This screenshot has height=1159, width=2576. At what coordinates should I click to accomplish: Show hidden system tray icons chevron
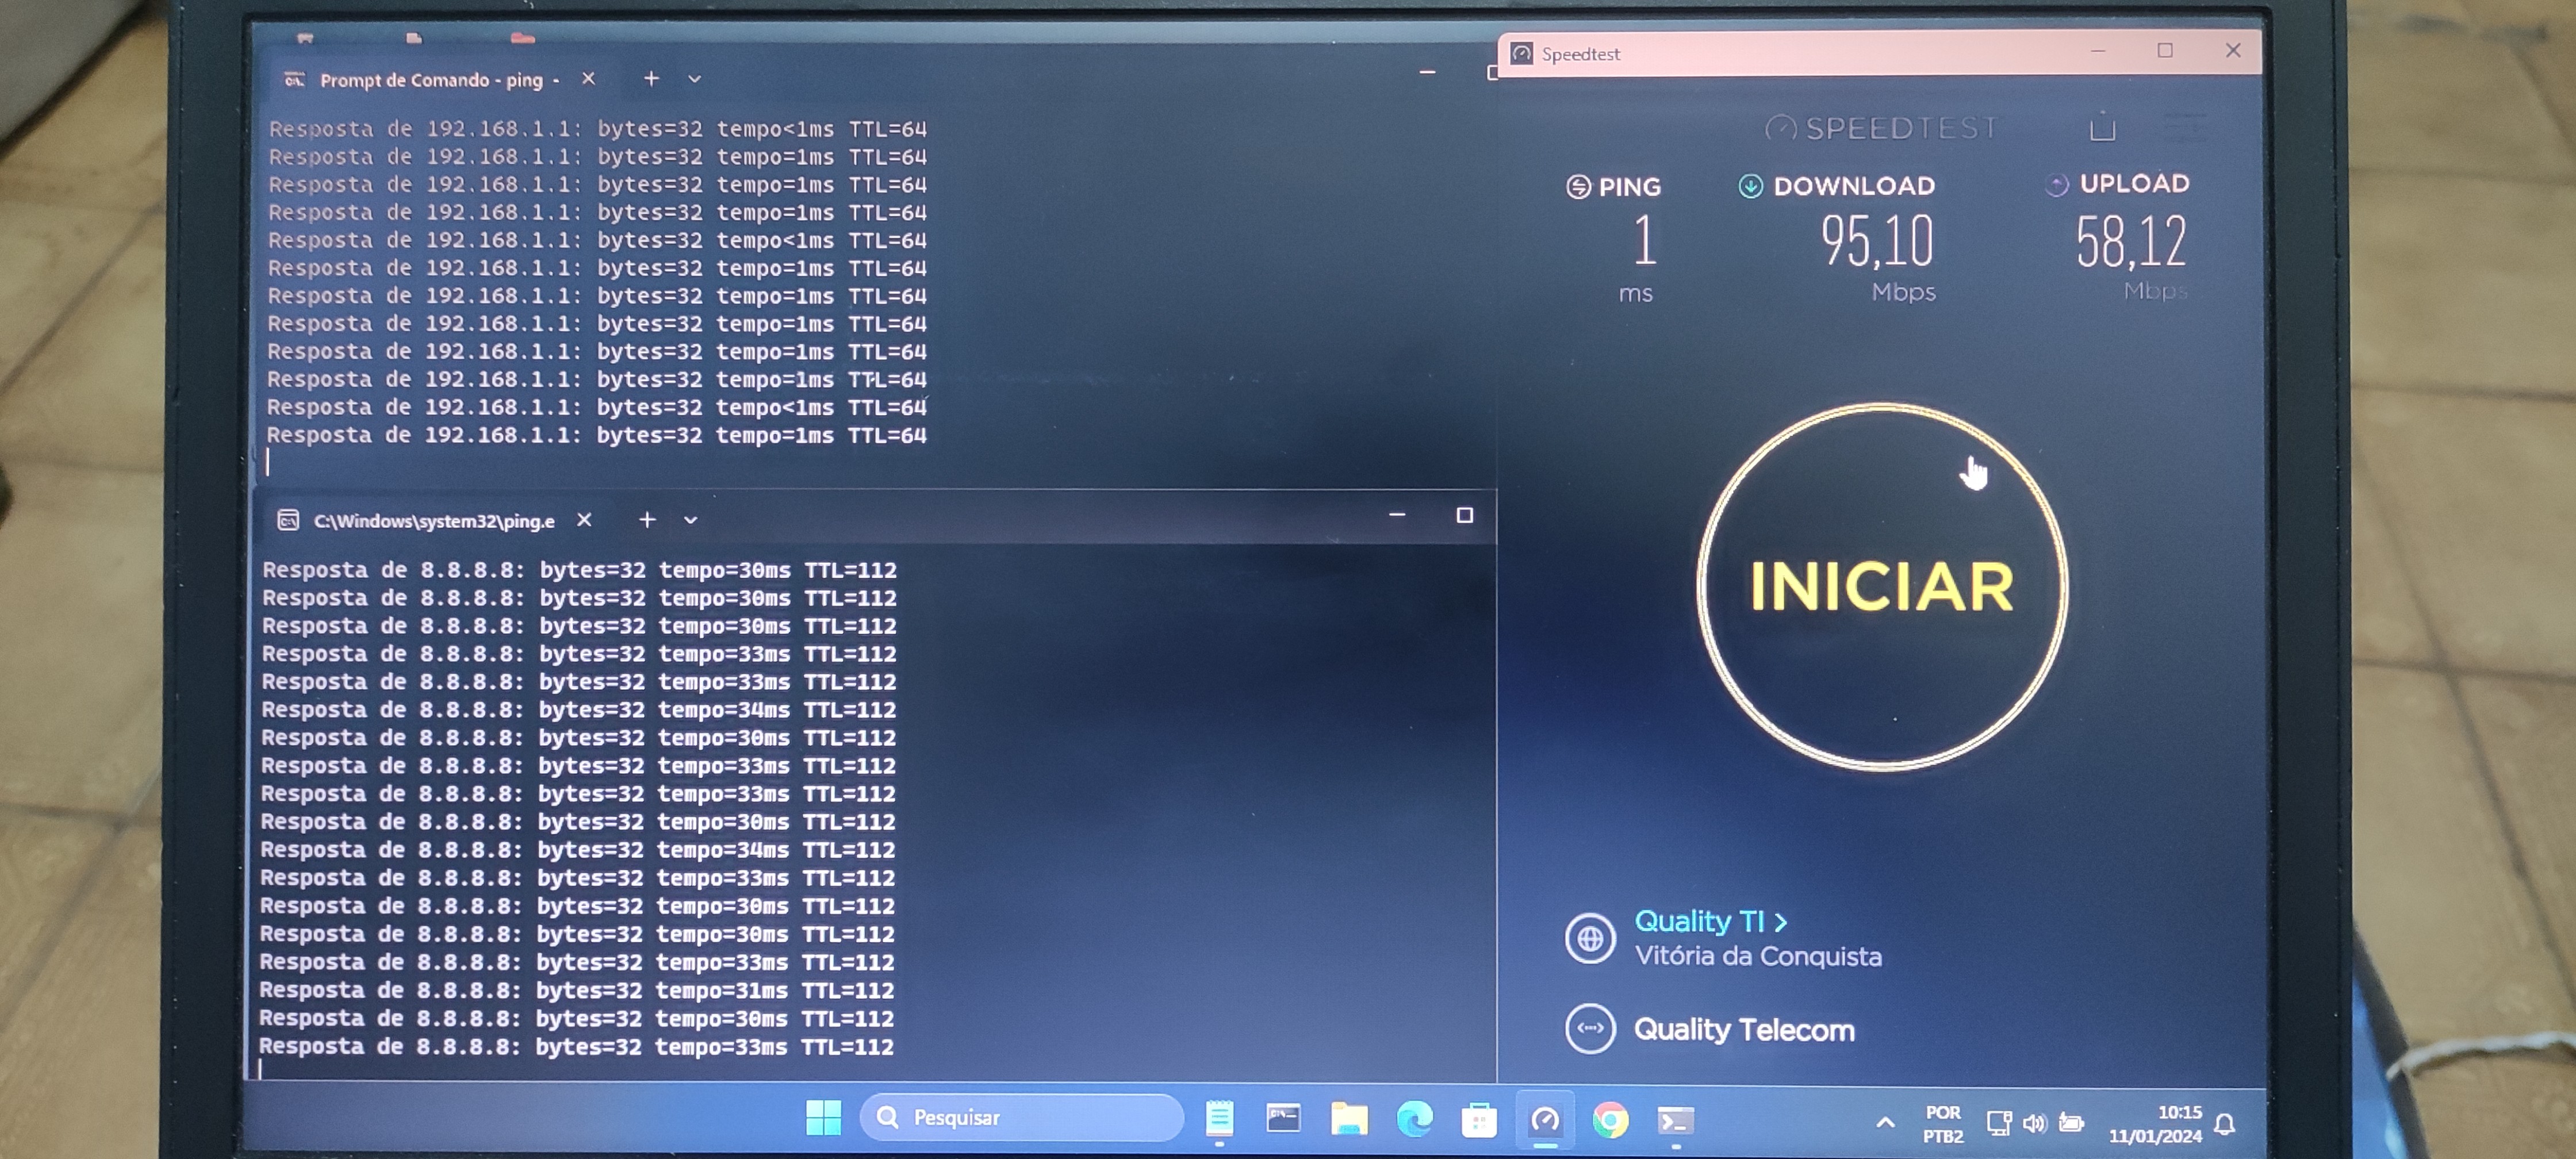point(1885,1122)
